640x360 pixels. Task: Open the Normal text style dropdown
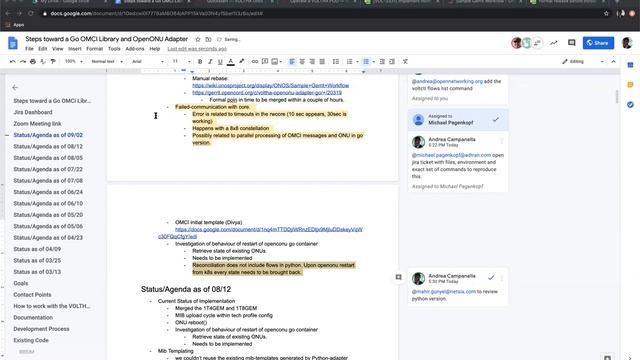click(107, 62)
